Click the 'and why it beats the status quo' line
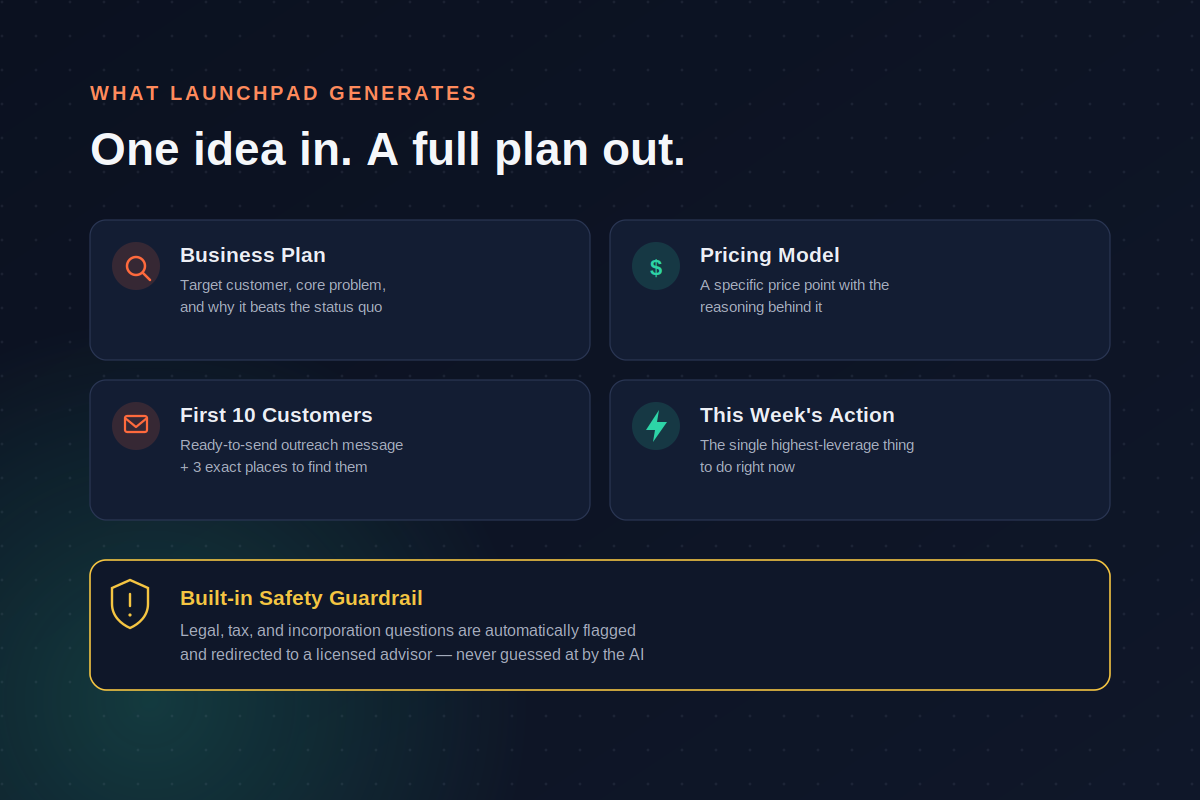Screen dimensions: 1200x800 [x=281, y=307]
